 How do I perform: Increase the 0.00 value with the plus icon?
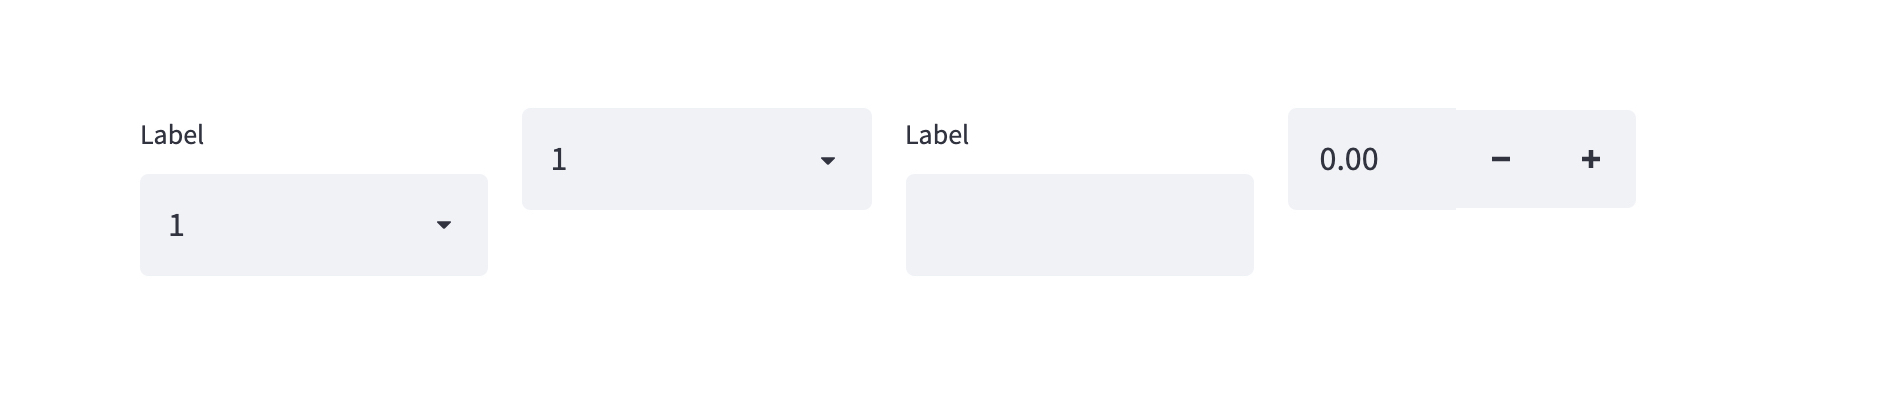[x=1590, y=159]
